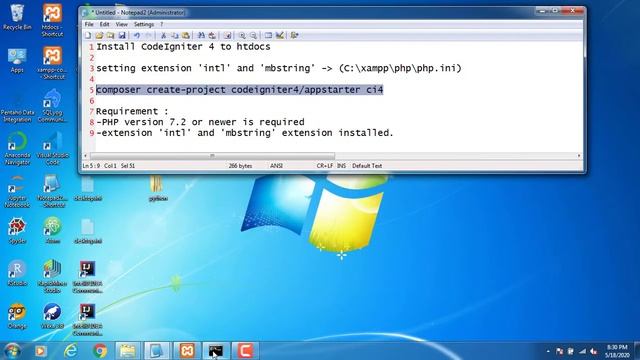Click the Windows Start button
This screenshot has height=360, width=640.
pyautogui.click(x=13, y=351)
